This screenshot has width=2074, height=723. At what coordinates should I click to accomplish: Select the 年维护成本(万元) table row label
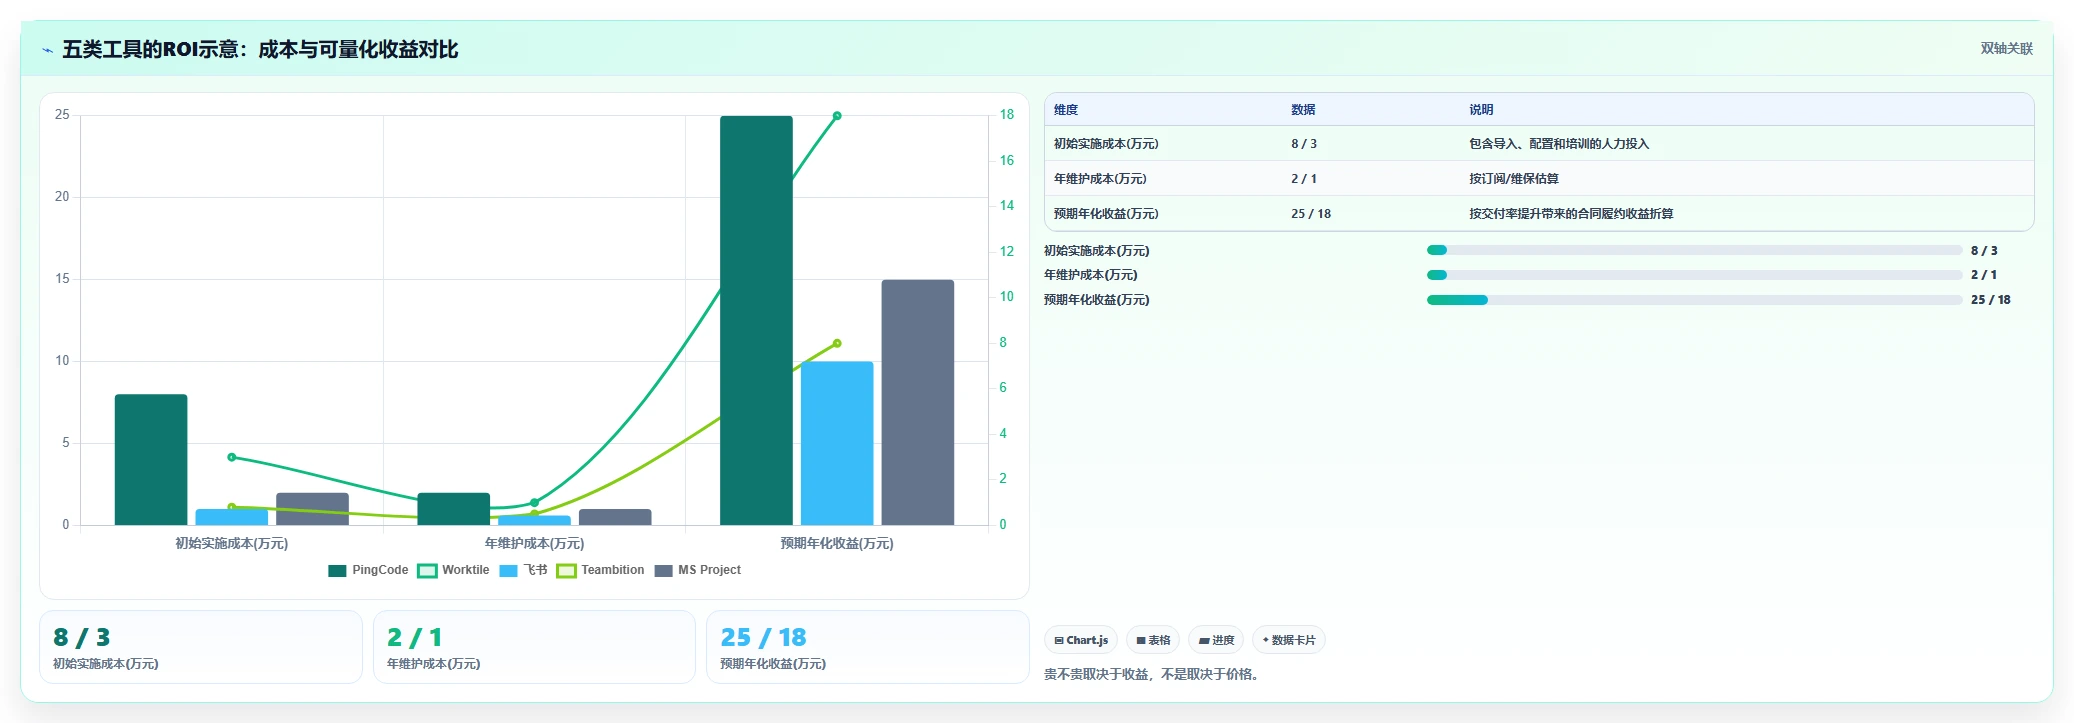pyautogui.click(x=1100, y=179)
